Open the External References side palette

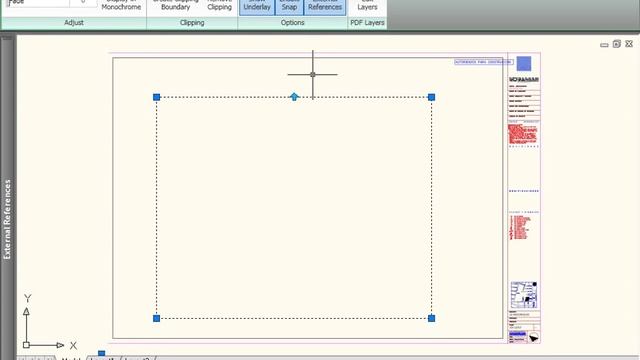pyautogui.click(x=7, y=219)
